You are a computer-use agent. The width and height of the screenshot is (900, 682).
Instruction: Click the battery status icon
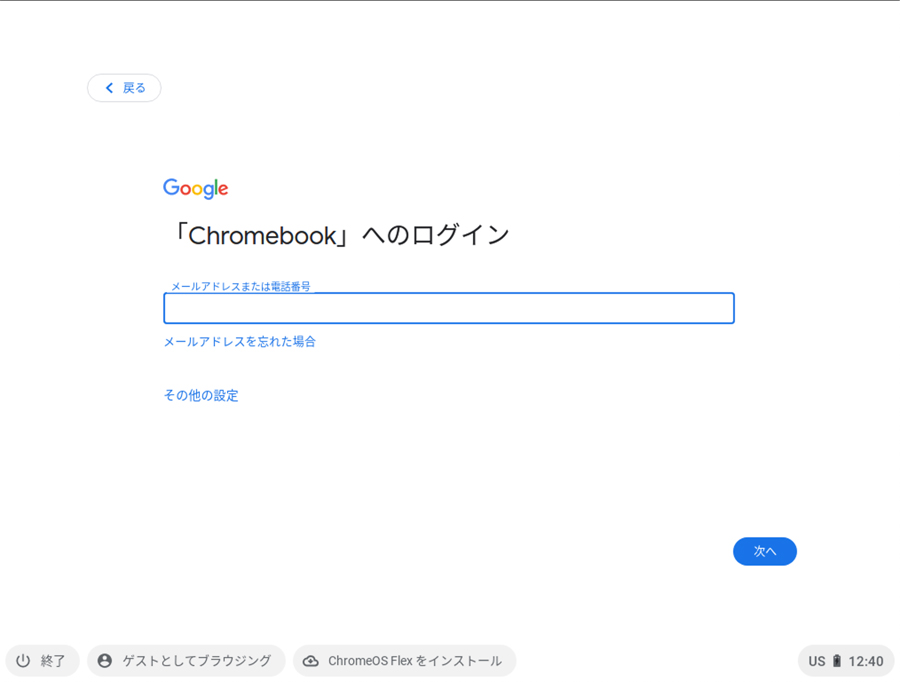point(837,661)
